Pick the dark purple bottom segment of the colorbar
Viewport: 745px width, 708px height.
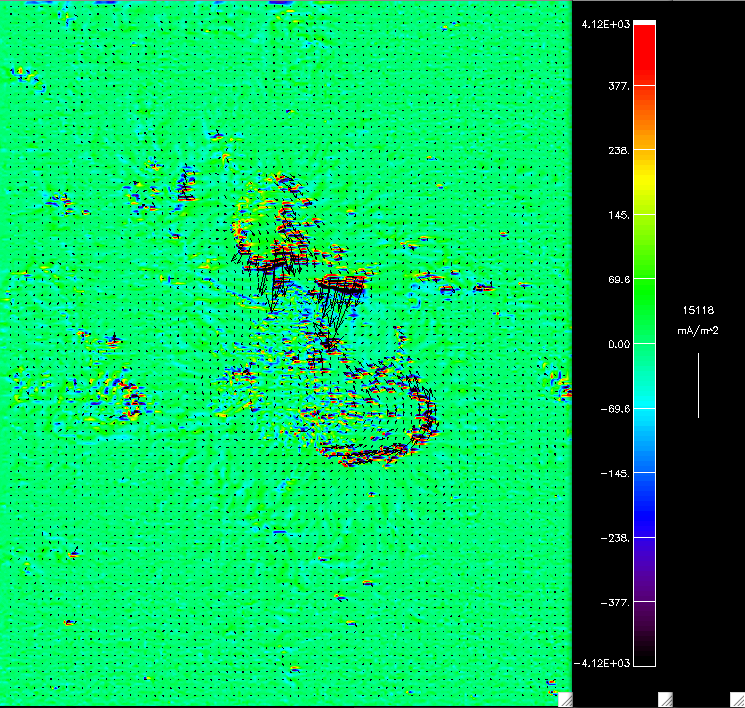point(644,634)
